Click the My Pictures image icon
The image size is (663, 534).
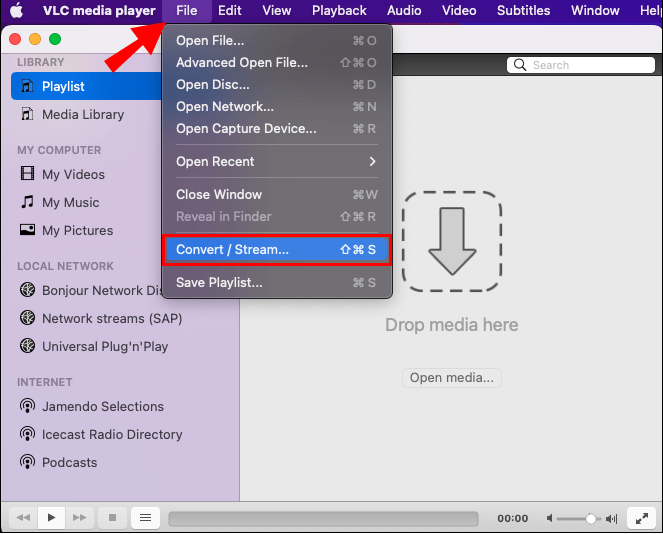click(x=27, y=230)
